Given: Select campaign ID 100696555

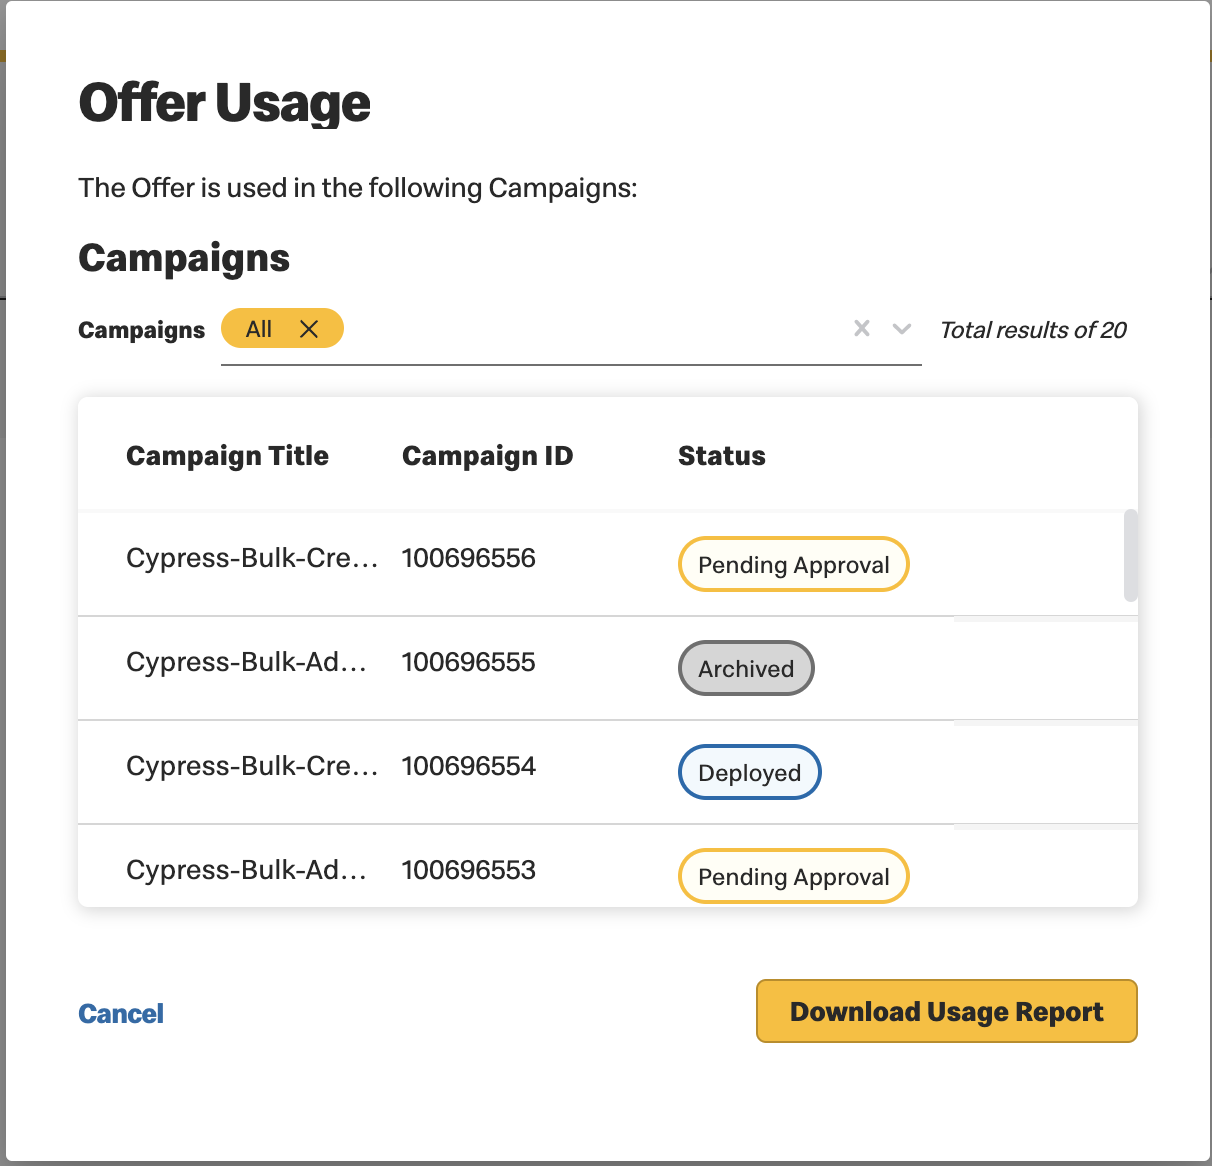Looking at the screenshot, I should point(468,662).
